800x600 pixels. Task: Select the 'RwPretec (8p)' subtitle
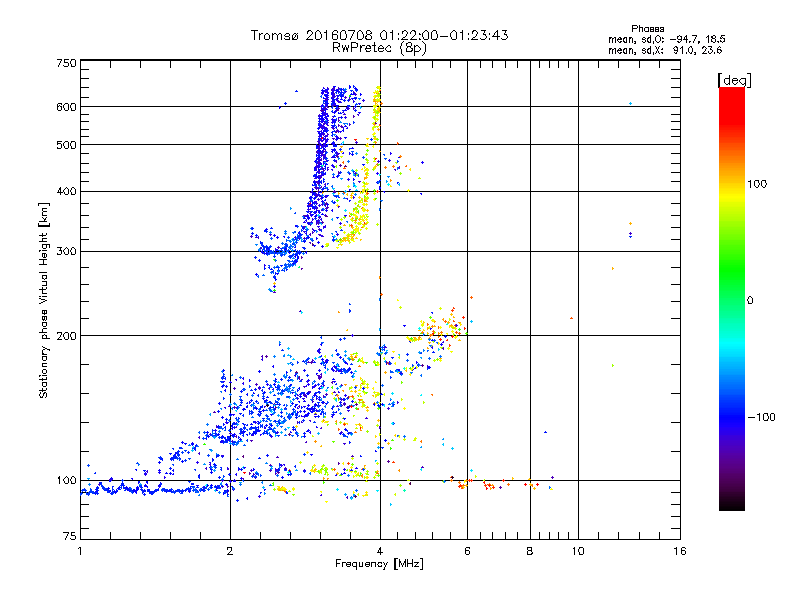click(379, 48)
